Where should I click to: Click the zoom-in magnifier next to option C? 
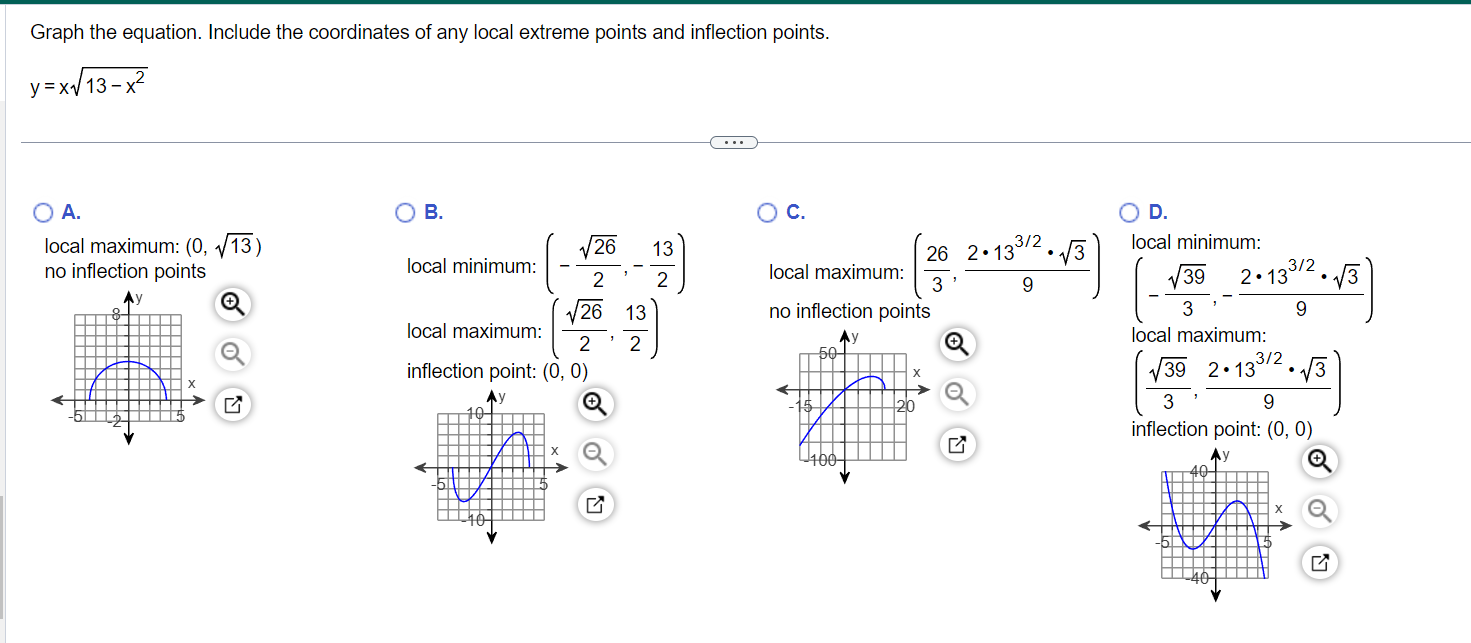click(956, 344)
